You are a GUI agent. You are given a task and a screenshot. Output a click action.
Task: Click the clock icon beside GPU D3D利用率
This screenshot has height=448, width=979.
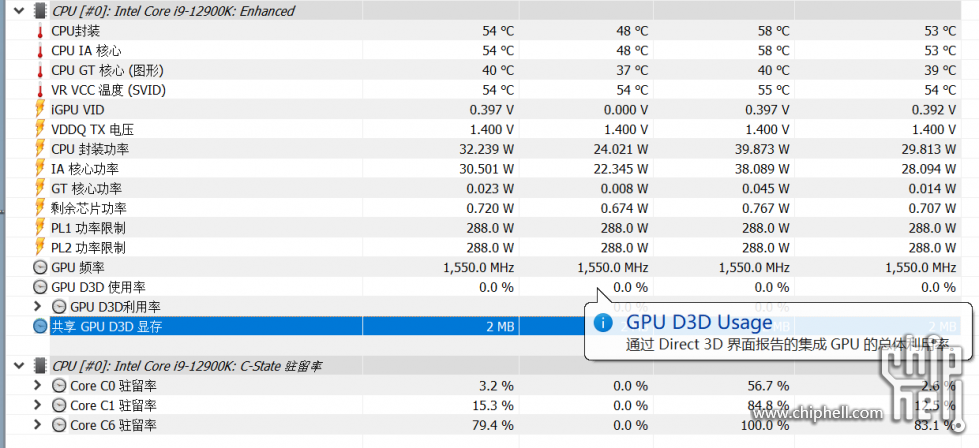pos(59,307)
